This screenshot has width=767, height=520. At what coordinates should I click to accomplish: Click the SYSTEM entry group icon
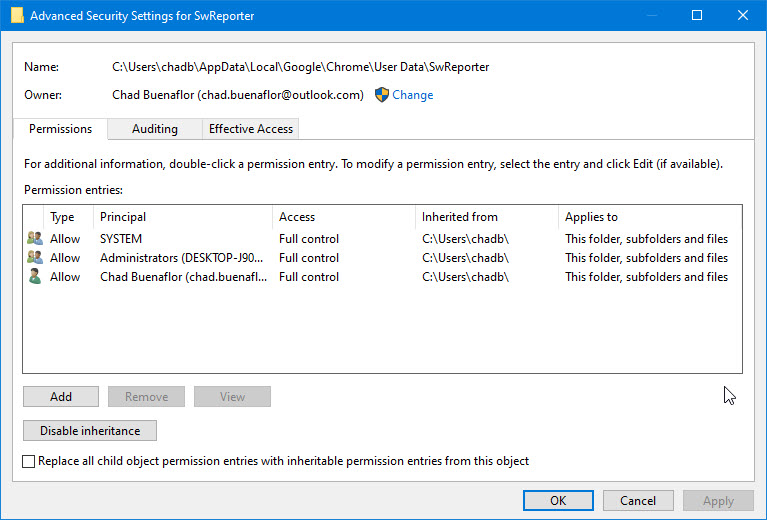(x=35, y=238)
